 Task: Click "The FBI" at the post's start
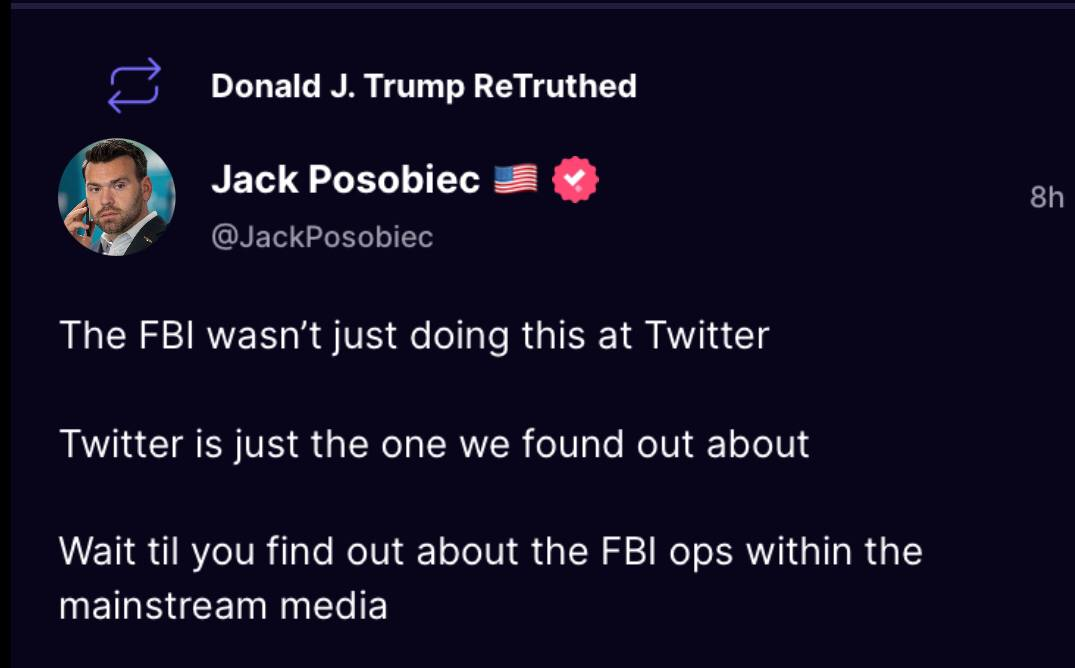point(131,335)
